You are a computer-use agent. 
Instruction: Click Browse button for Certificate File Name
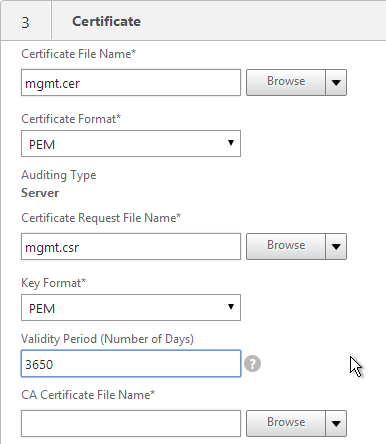coord(286,82)
